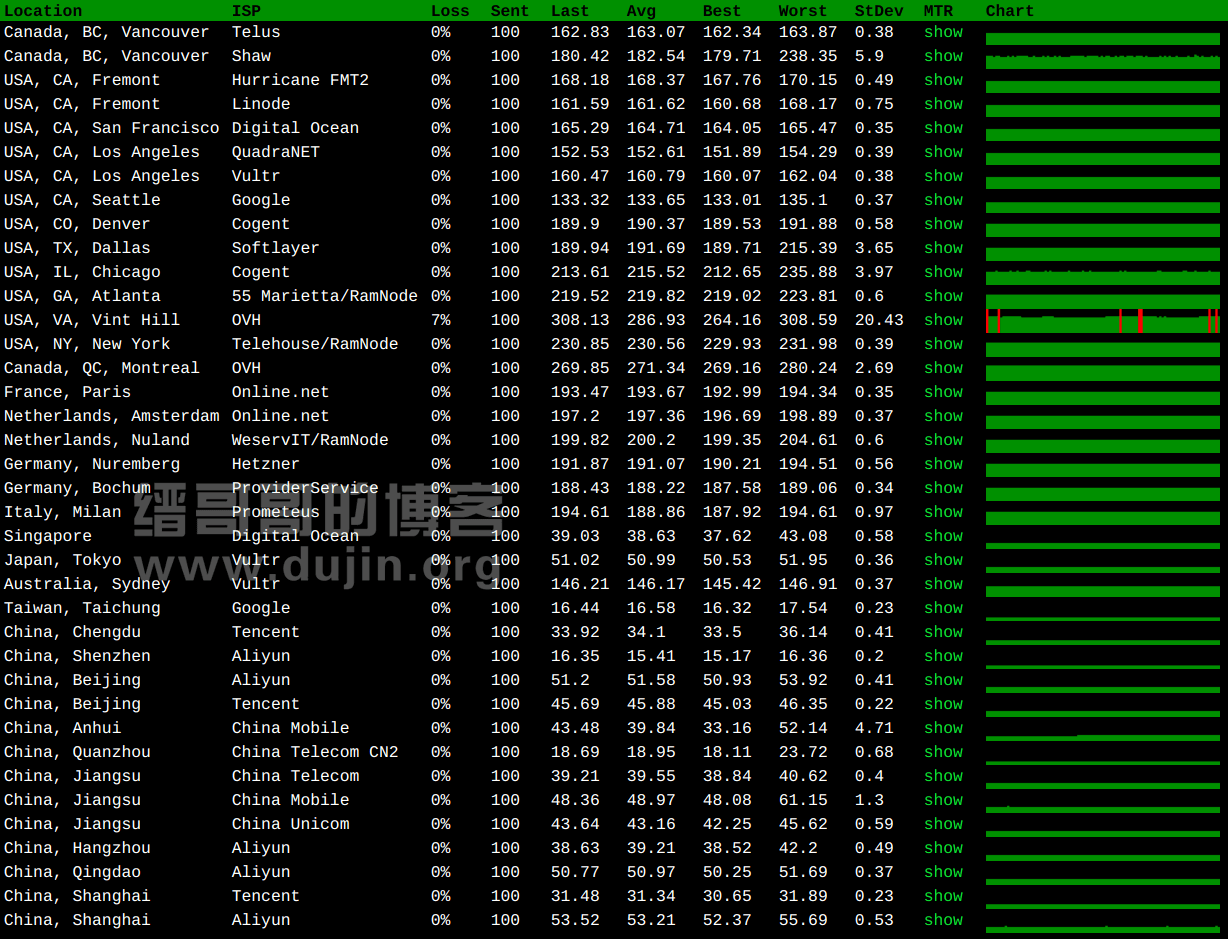Image resolution: width=1228 pixels, height=939 pixels.
Task: Click show link for Linode Fremont row
Action: (943, 104)
